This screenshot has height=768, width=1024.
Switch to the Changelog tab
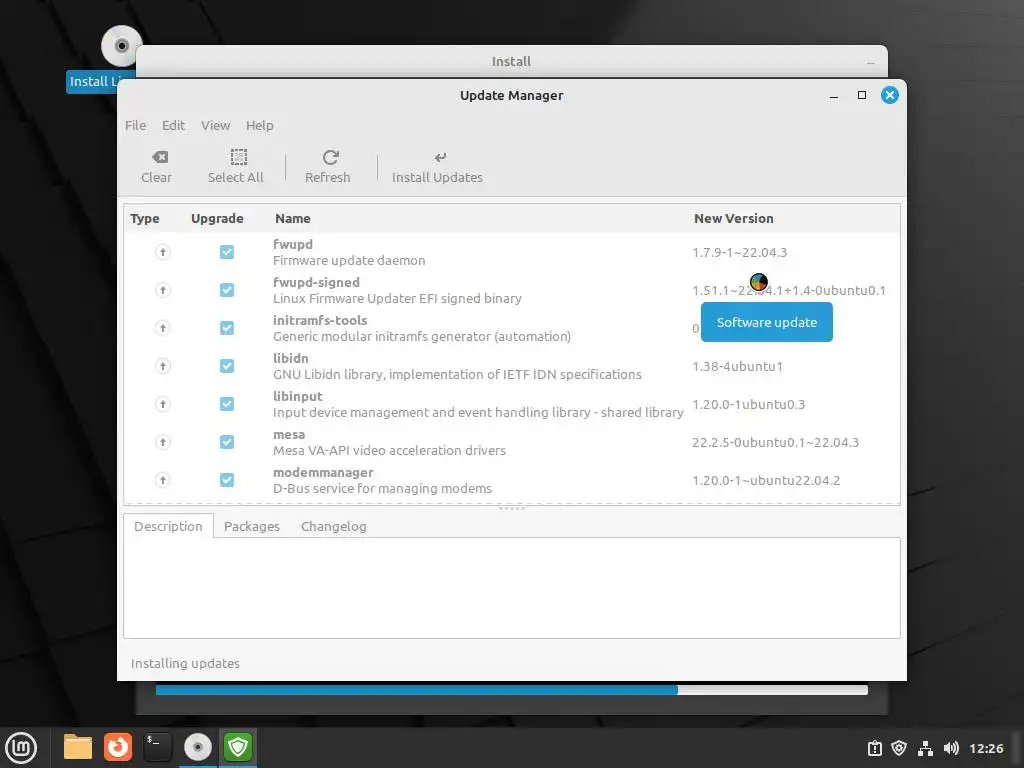click(x=334, y=526)
